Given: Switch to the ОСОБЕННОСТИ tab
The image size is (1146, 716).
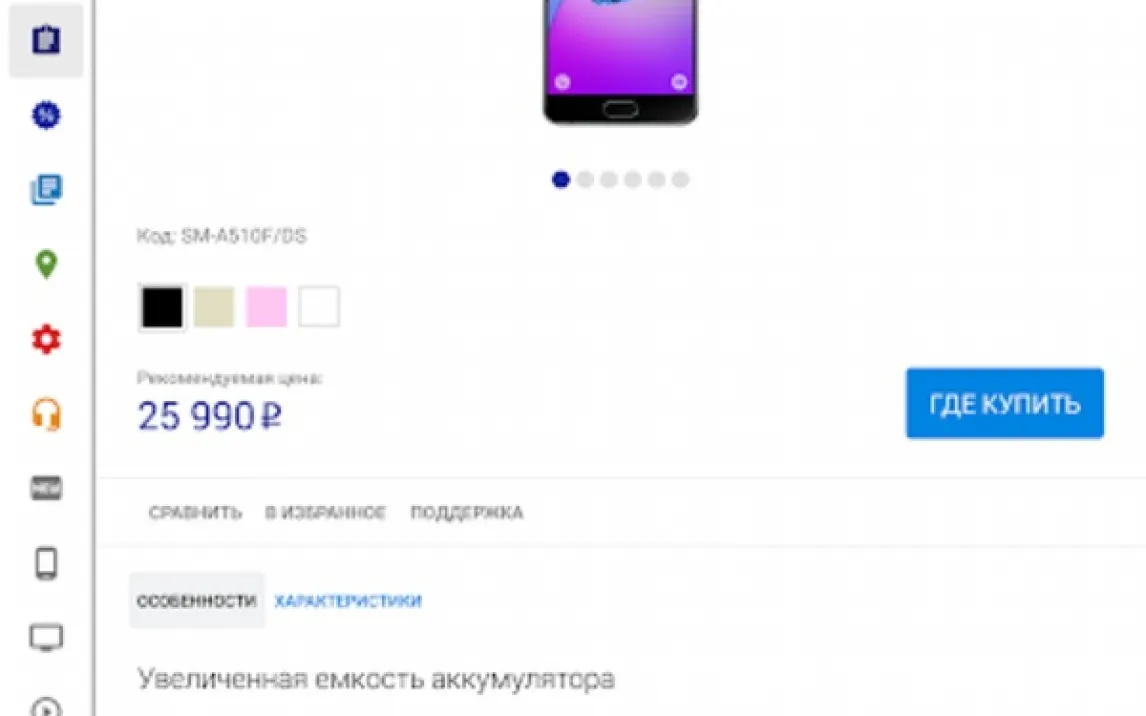Looking at the screenshot, I should pos(197,601).
